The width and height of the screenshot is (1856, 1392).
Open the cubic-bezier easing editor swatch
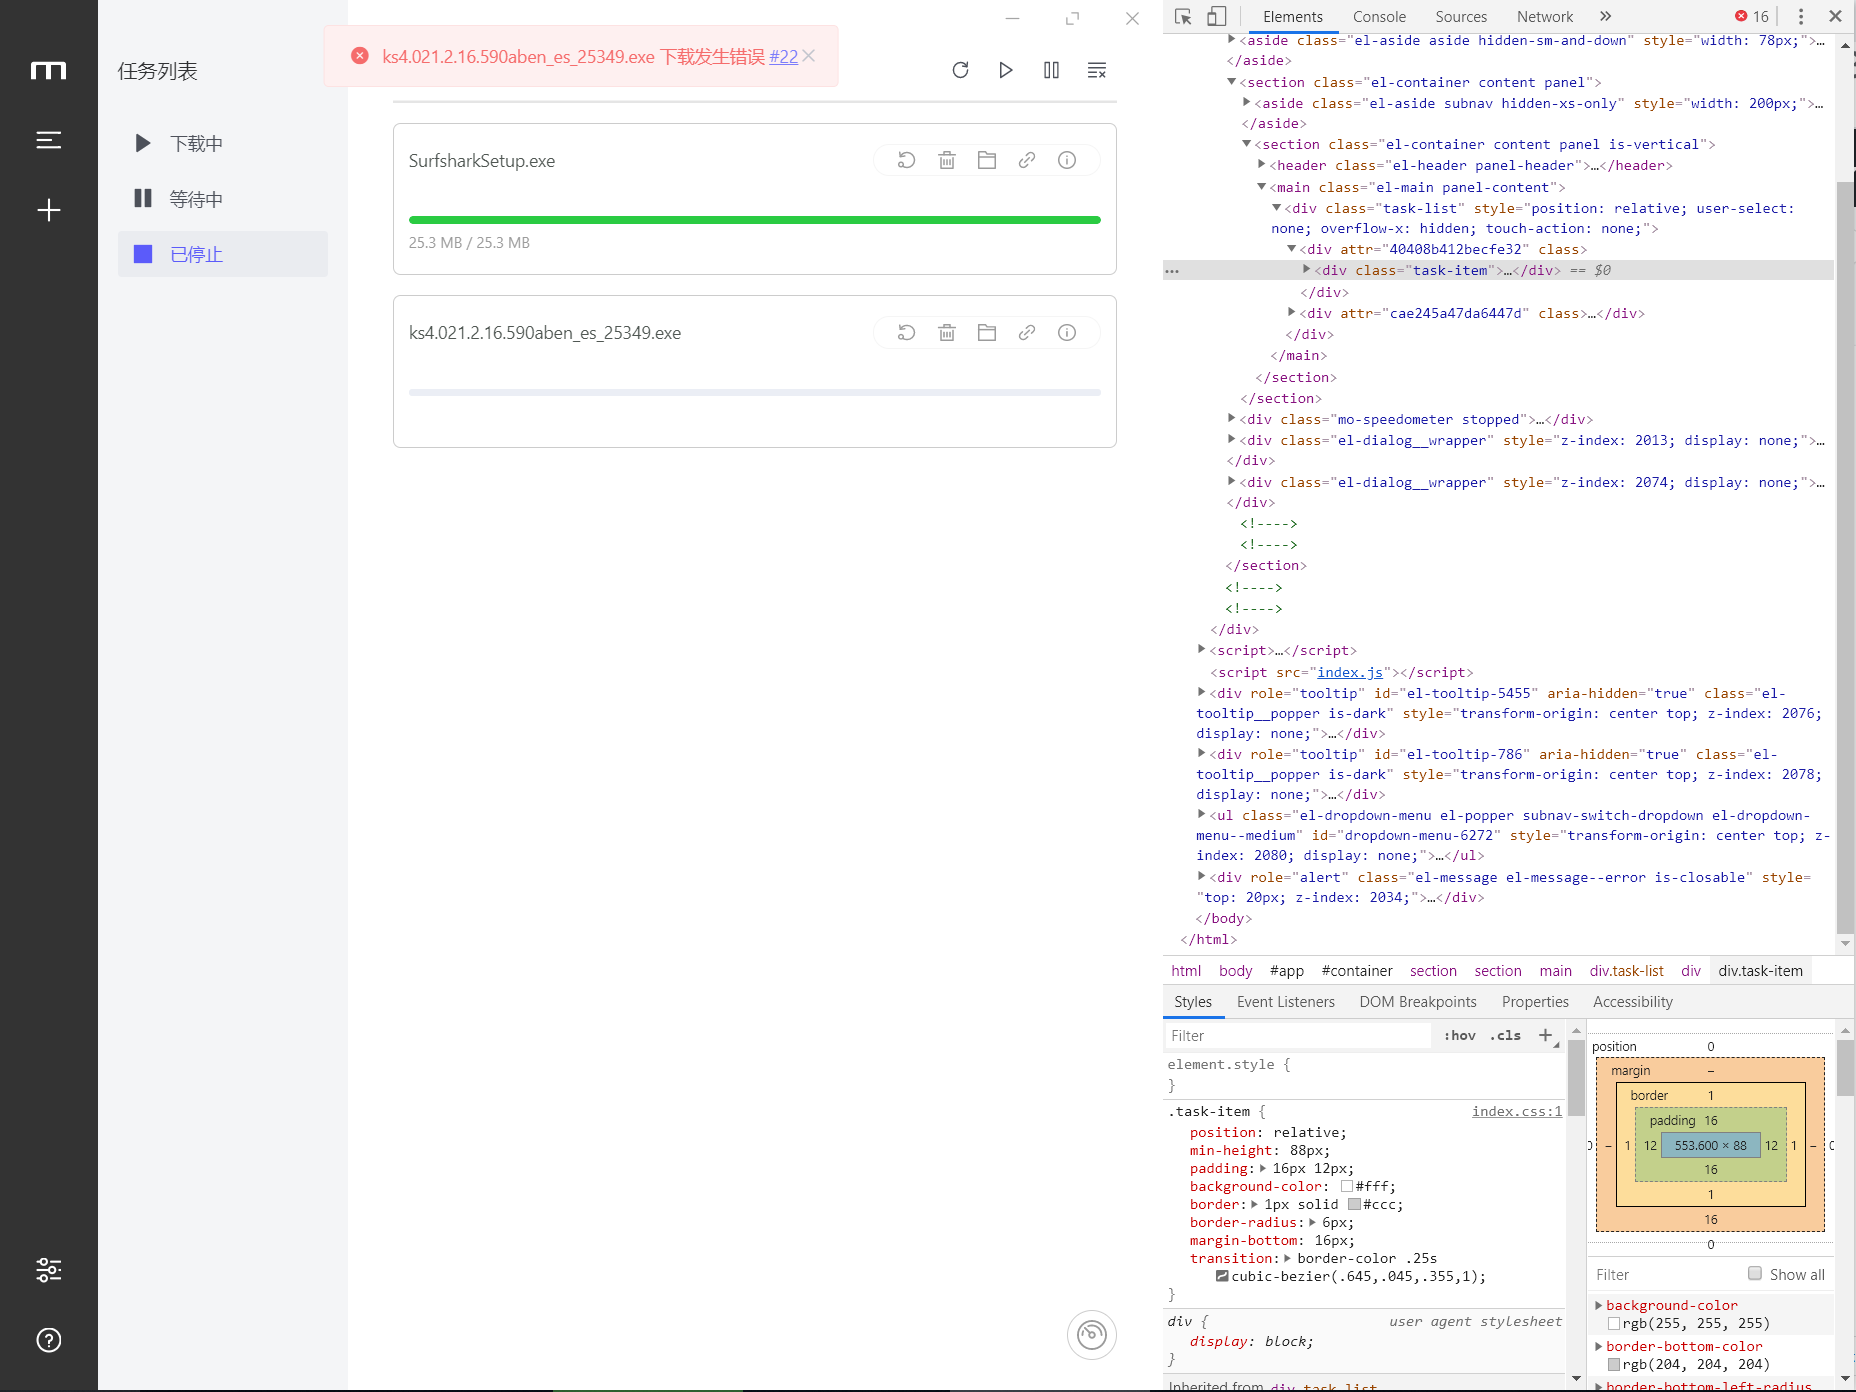click(x=1221, y=1276)
